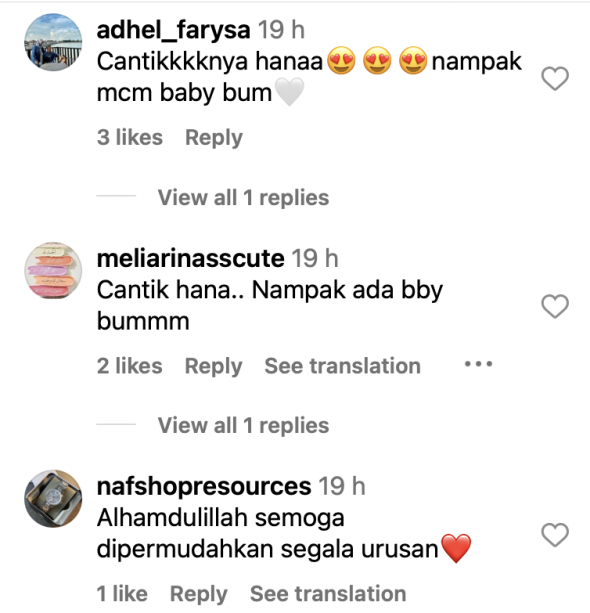Expand replies under meliarinasscute's comment
This screenshot has height=613, width=590.
point(243,425)
